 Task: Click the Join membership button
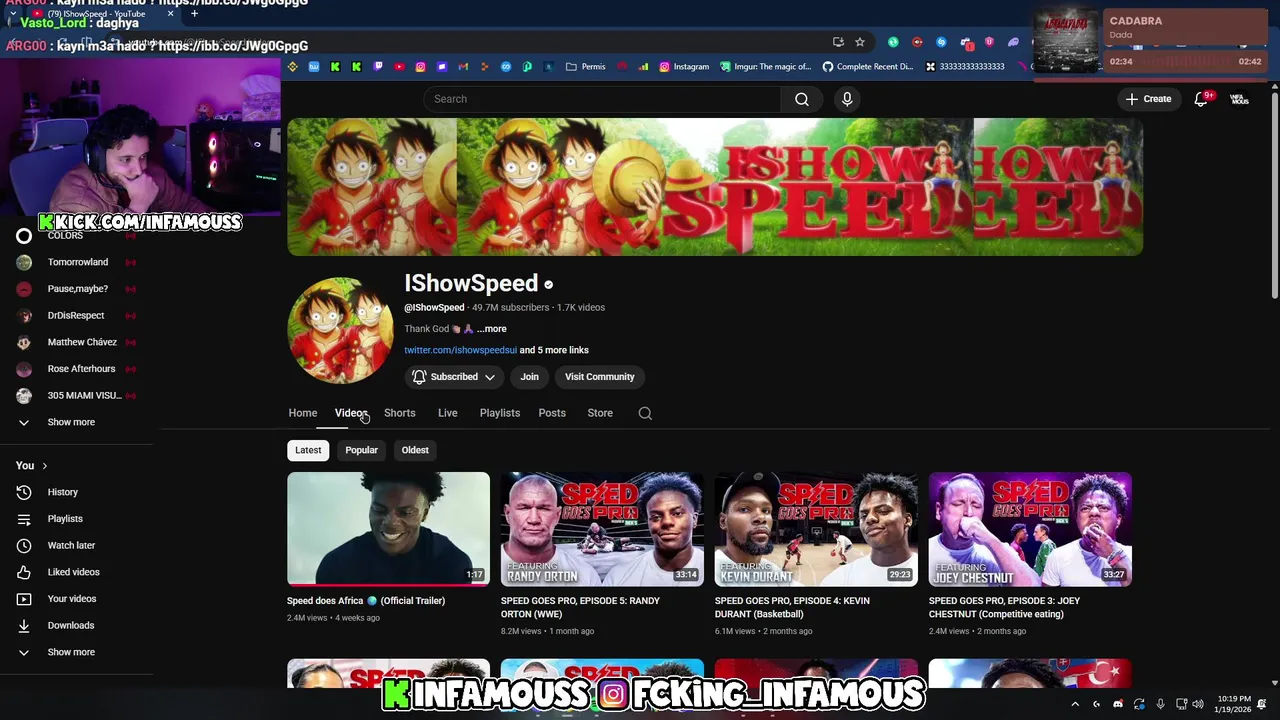pos(529,377)
